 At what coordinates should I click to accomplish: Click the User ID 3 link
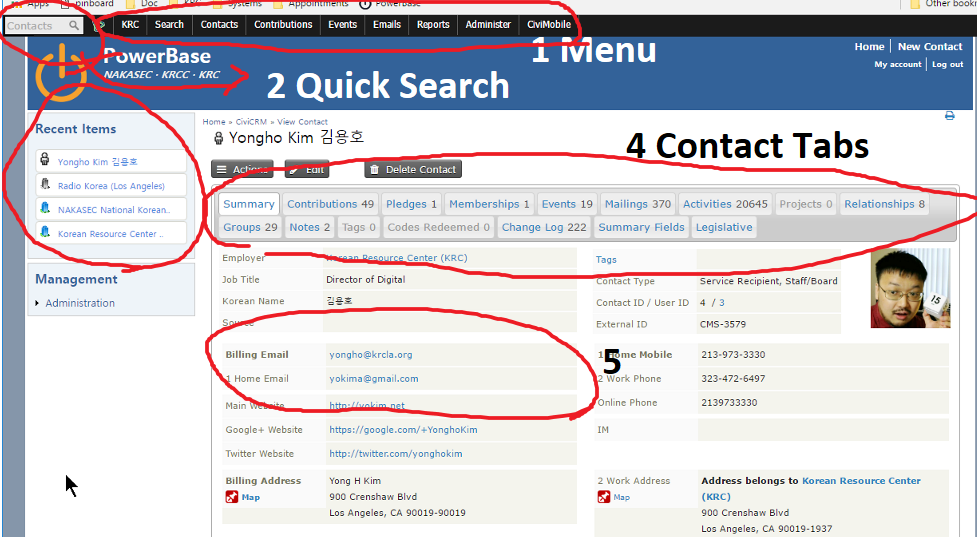tap(722, 303)
